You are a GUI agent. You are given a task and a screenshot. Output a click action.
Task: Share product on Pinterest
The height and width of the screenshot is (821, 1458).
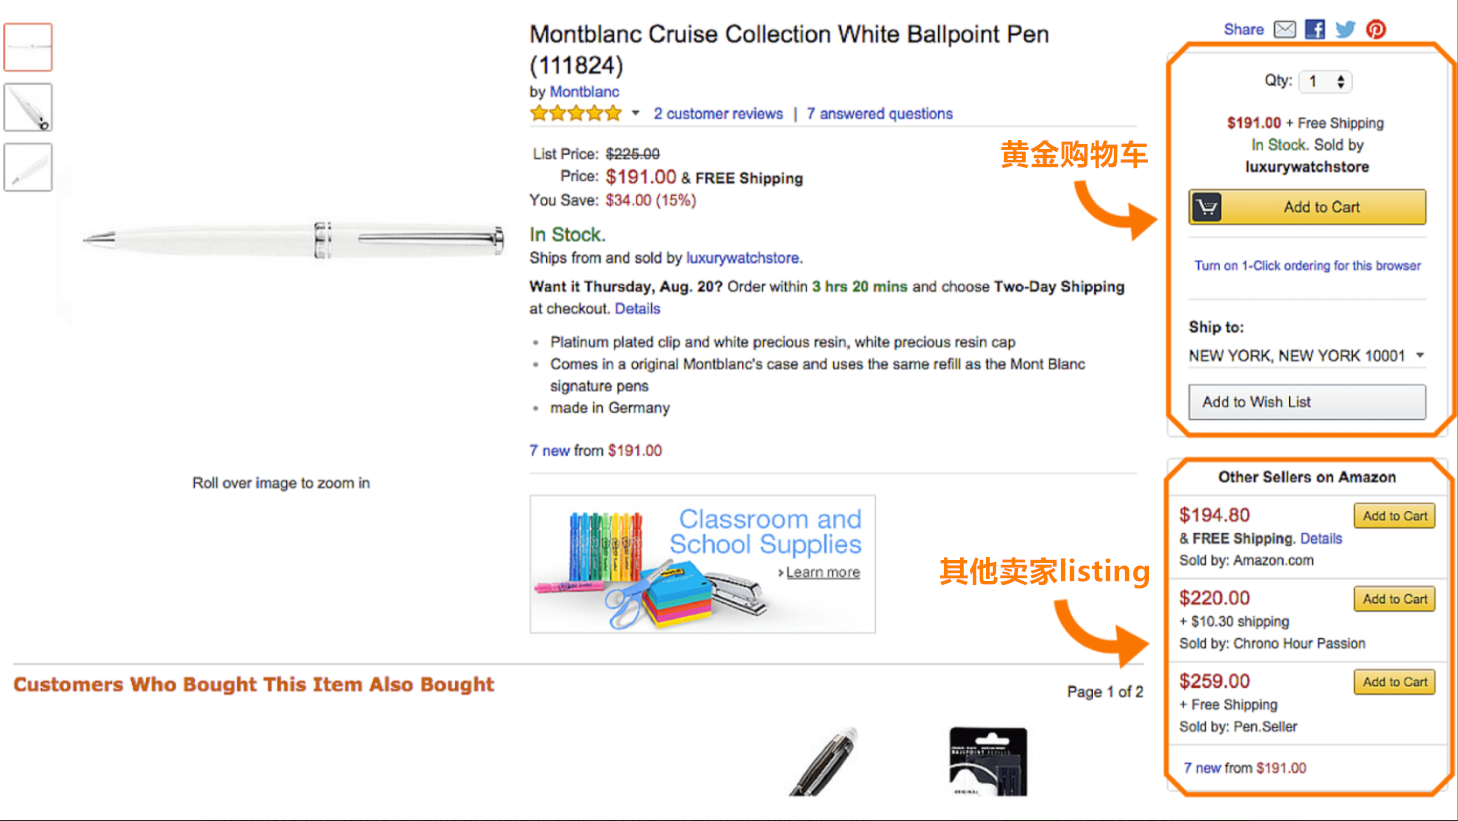1376,29
